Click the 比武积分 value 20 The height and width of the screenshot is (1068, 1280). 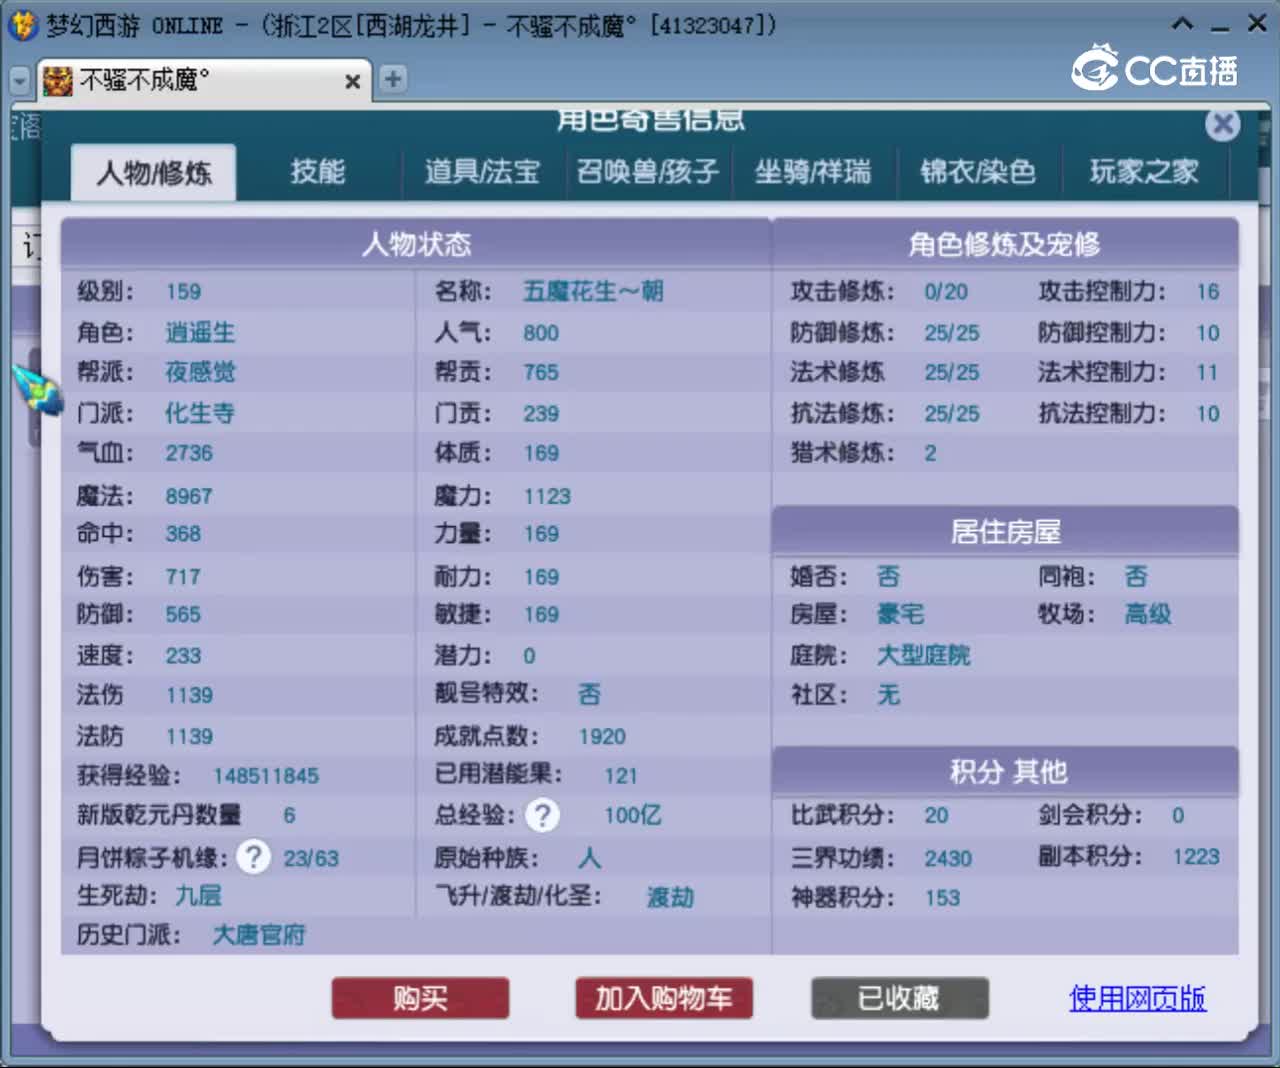point(936,815)
